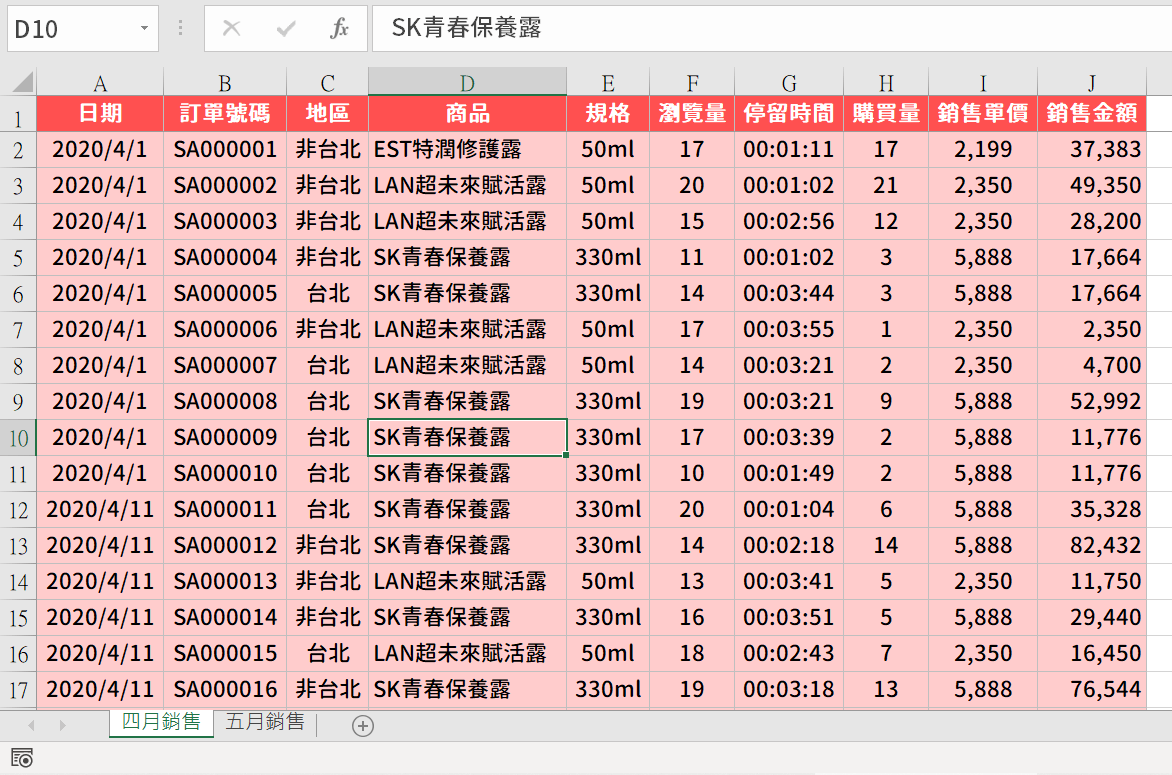The width and height of the screenshot is (1172, 775).
Task: Click time cell 00:03:39
Action: point(789,437)
